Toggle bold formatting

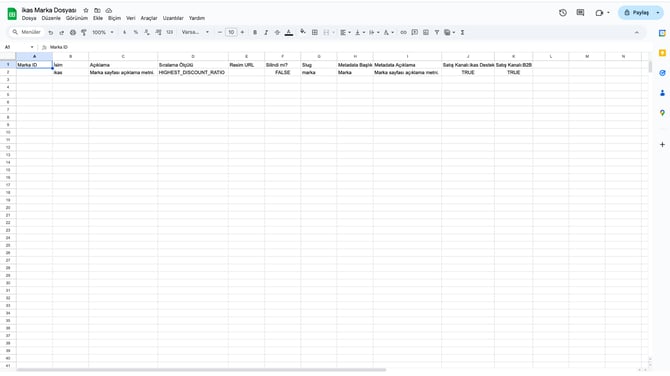pyautogui.click(x=255, y=32)
